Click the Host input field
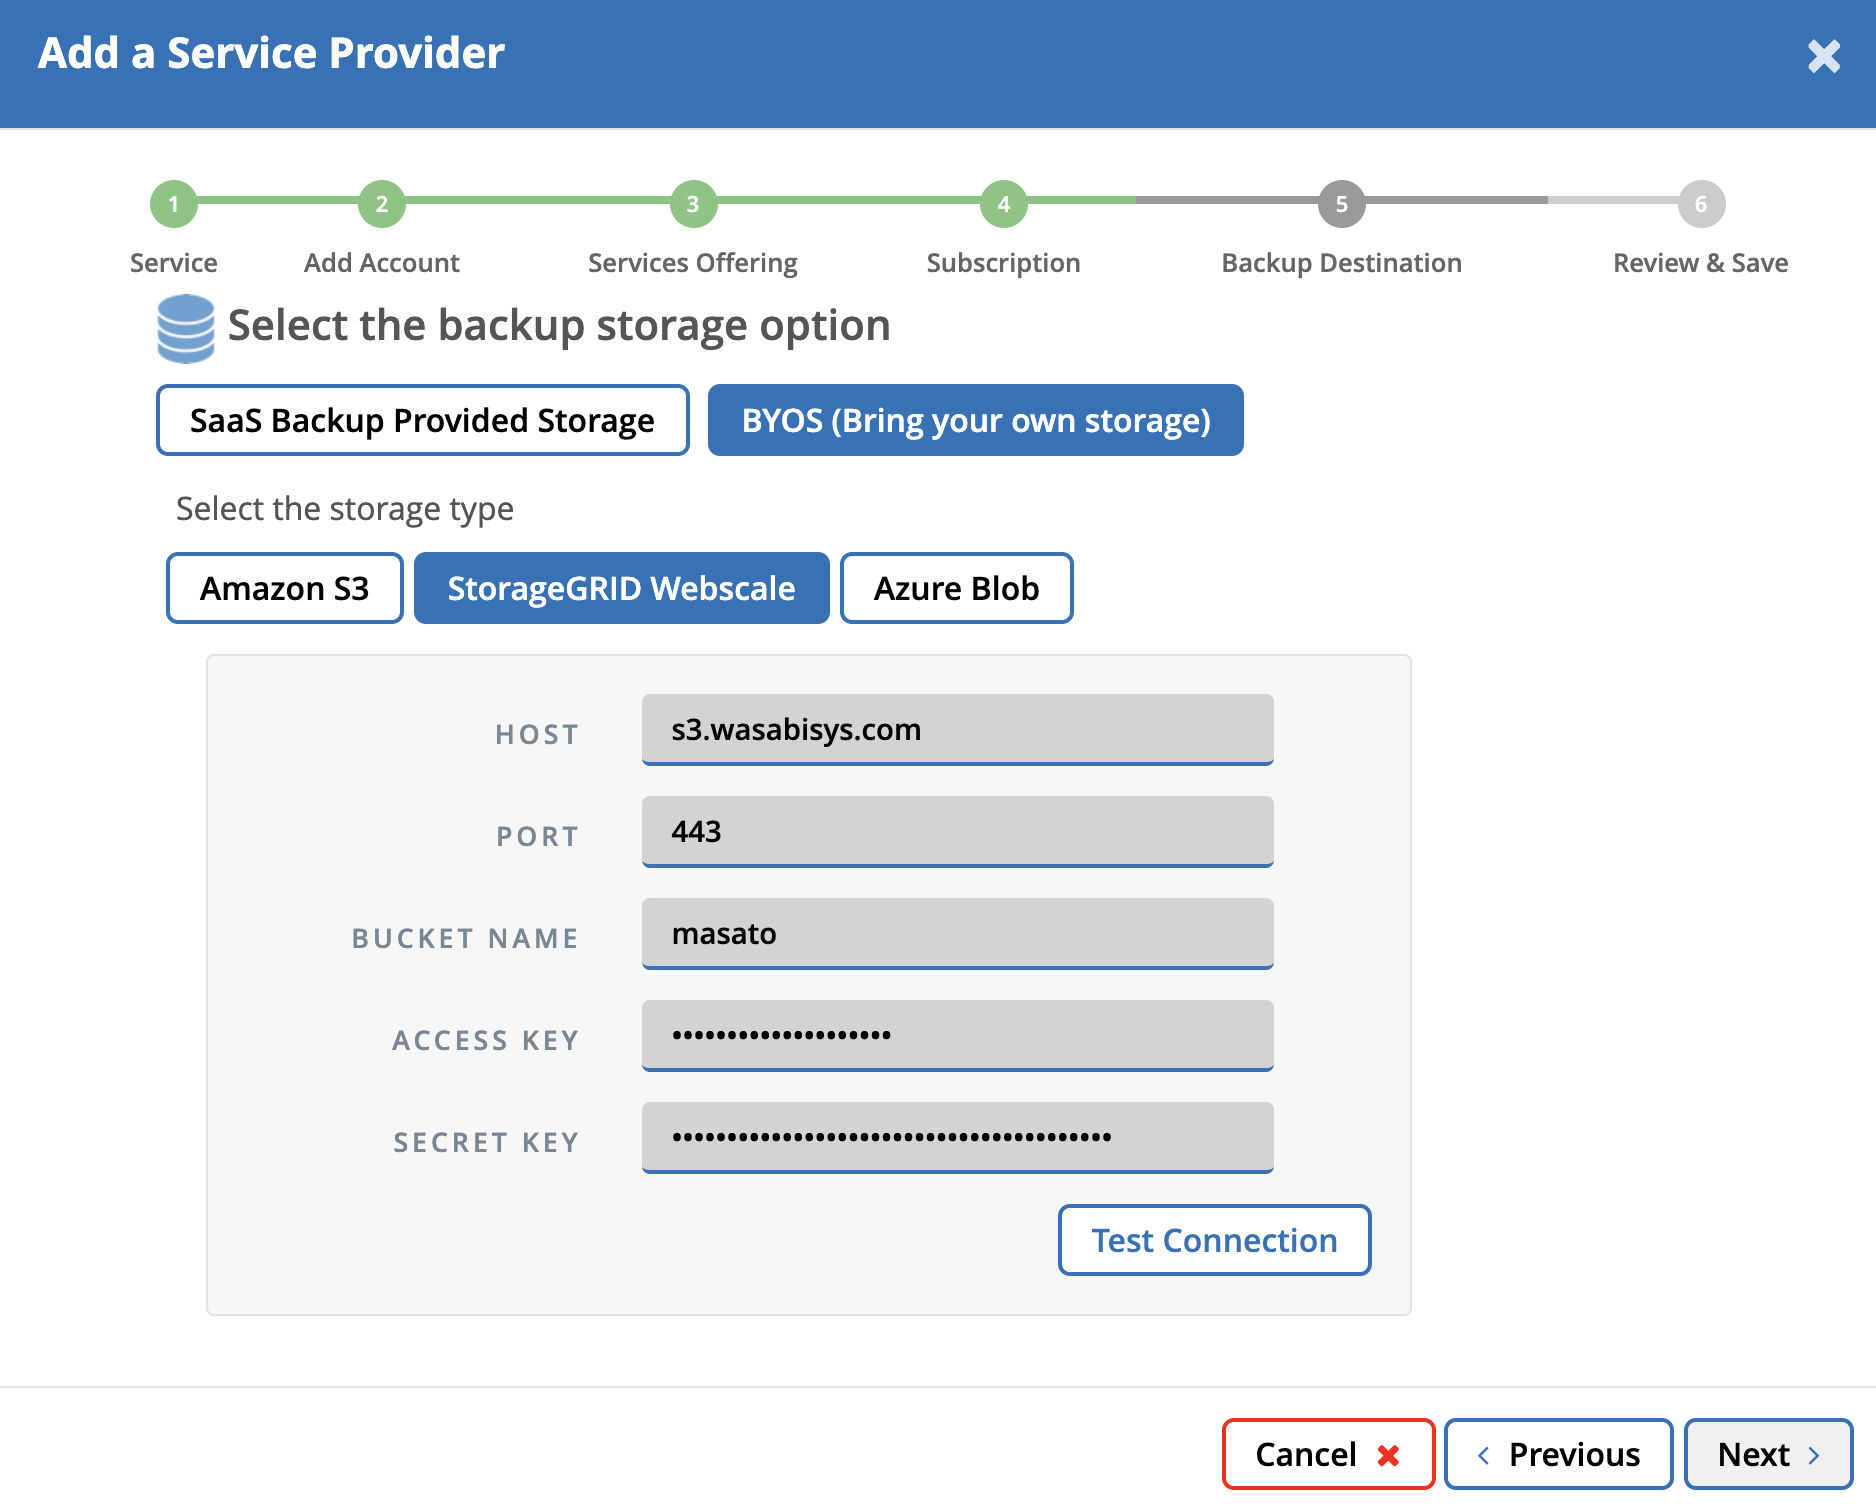Image resolution: width=1876 pixels, height=1510 pixels. click(958, 730)
